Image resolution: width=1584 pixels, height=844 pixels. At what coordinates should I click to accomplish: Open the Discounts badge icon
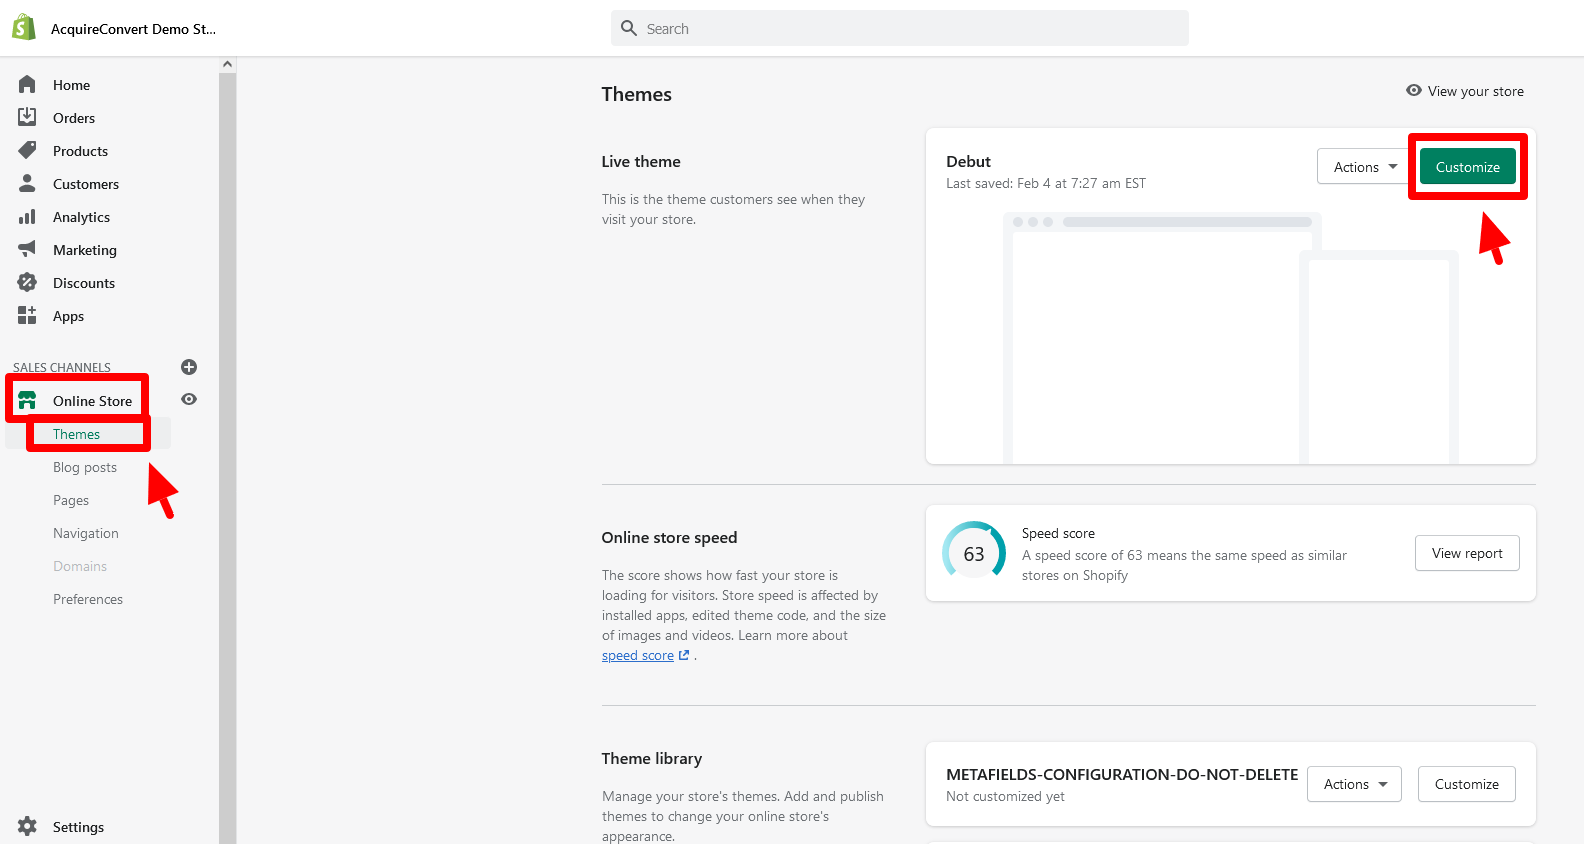click(x=27, y=283)
